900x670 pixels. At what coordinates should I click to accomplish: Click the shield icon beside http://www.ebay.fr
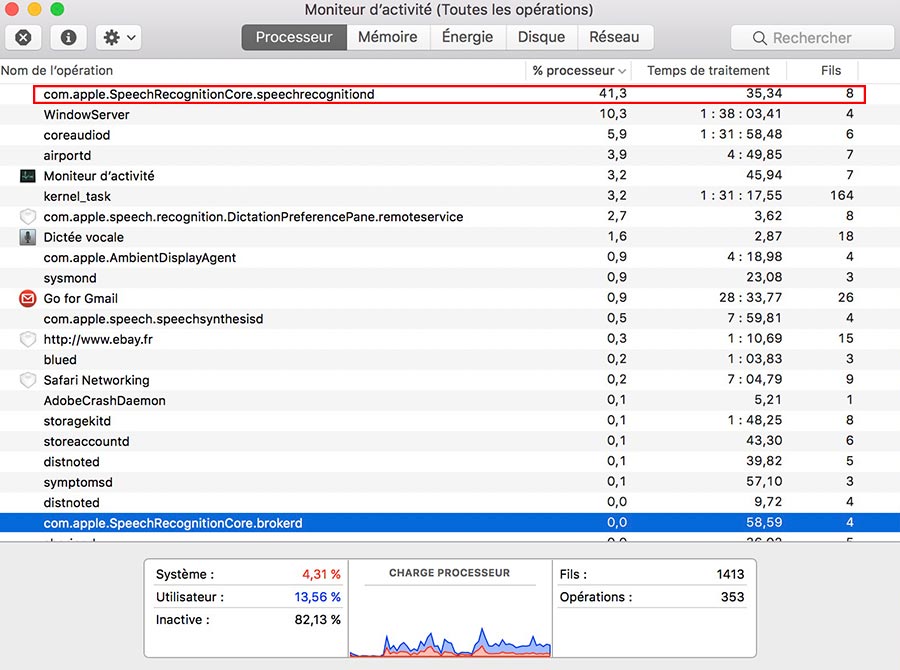[x=28, y=339]
